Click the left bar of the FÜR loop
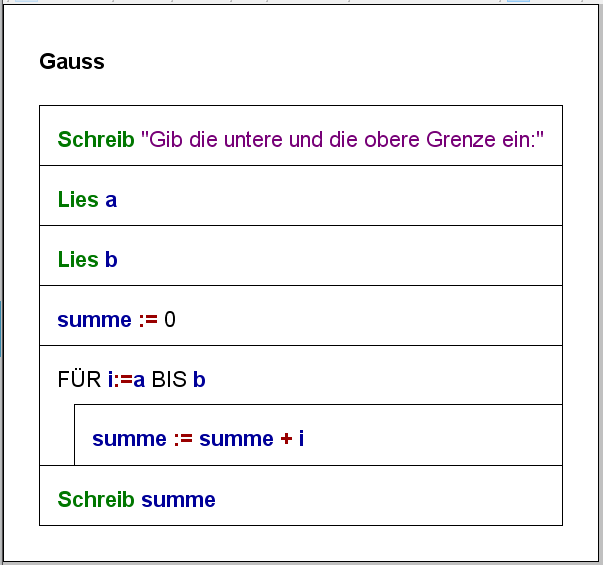603x565 pixels. point(57,435)
